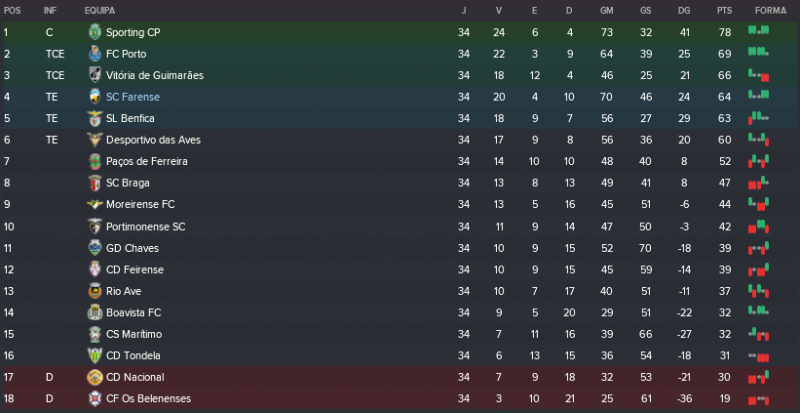Sort table by POS column header

12,10
